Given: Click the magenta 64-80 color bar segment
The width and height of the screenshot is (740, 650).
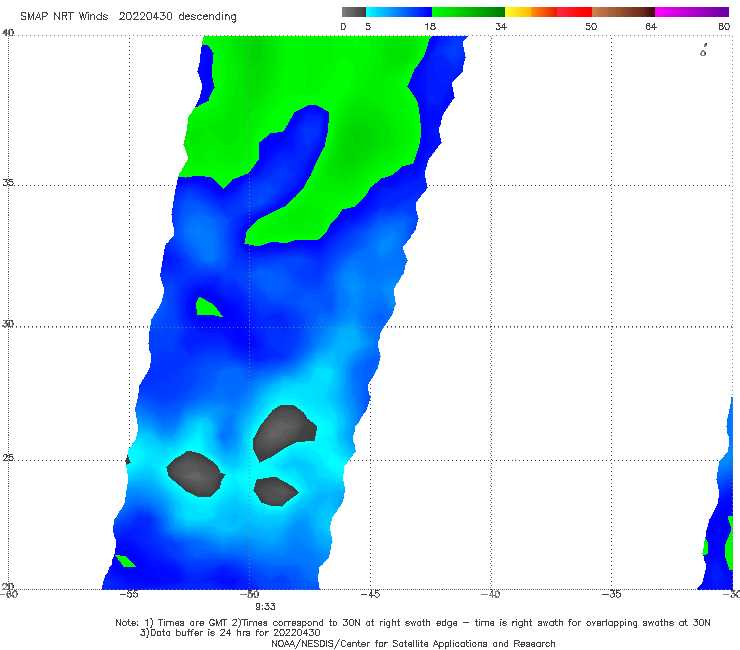Looking at the screenshot, I should tap(692, 12).
